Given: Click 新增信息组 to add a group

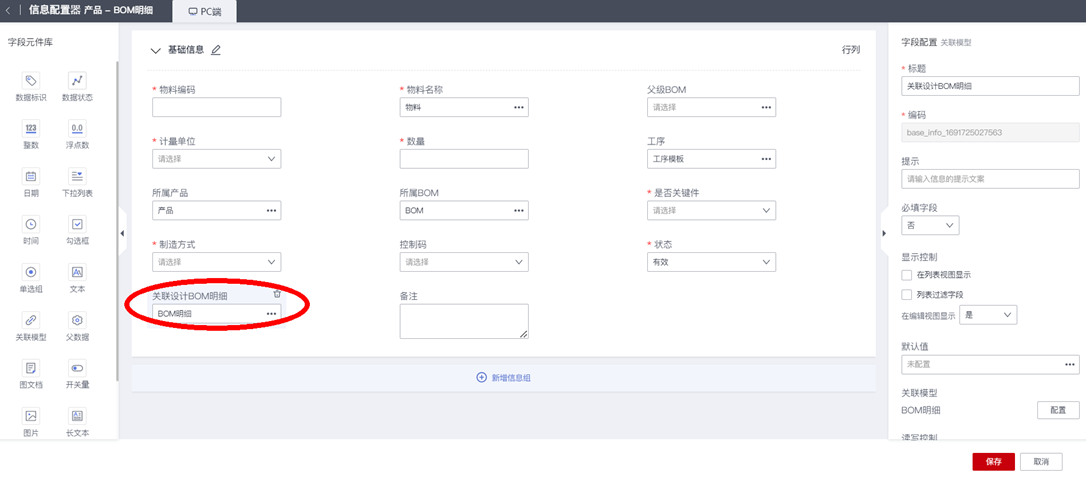Looking at the screenshot, I should pyautogui.click(x=503, y=378).
